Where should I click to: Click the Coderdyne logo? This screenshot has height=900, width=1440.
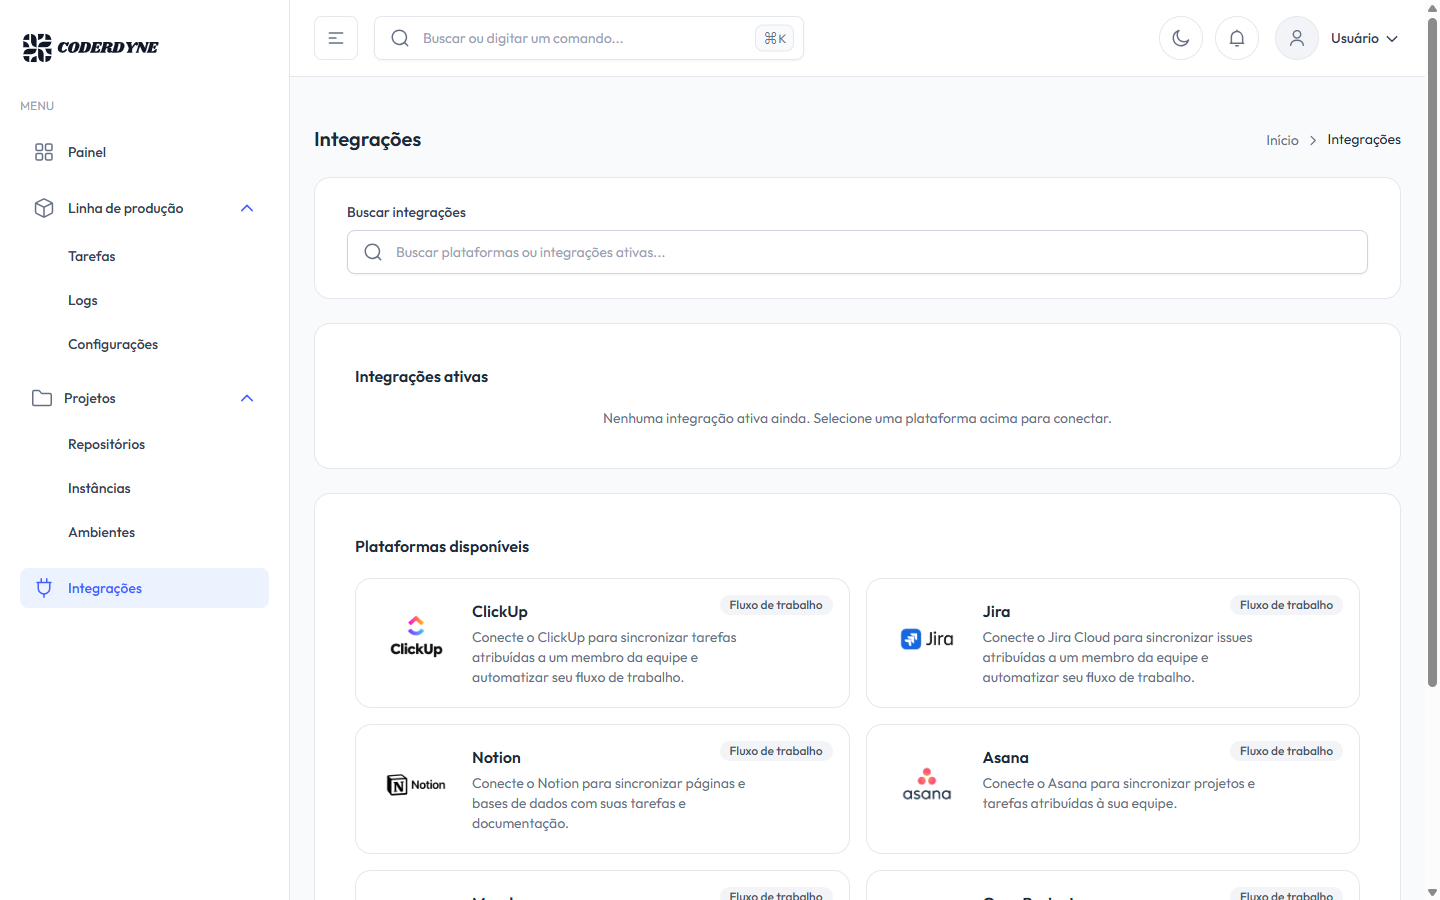click(x=90, y=47)
